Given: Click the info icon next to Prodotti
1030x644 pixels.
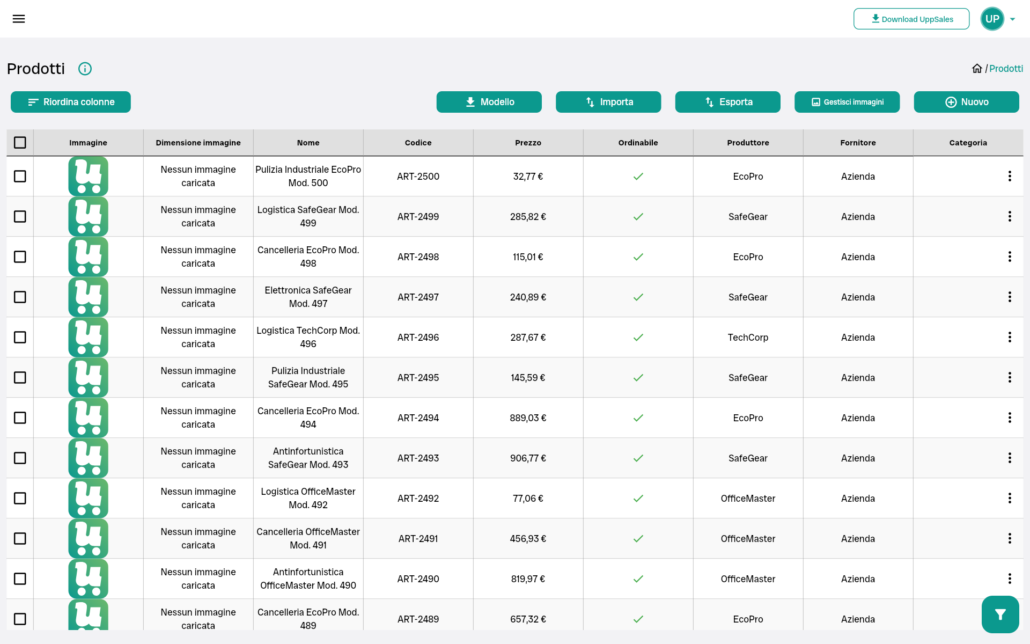Looking at the screenshot, I should point(85,68).
